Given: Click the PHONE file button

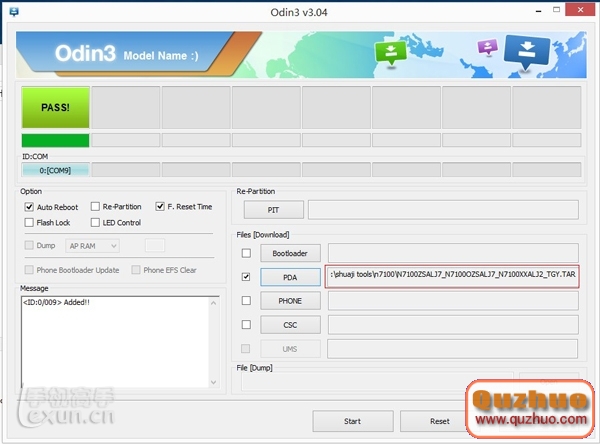Looking at the screenshot, I should [x=290, y=301].
